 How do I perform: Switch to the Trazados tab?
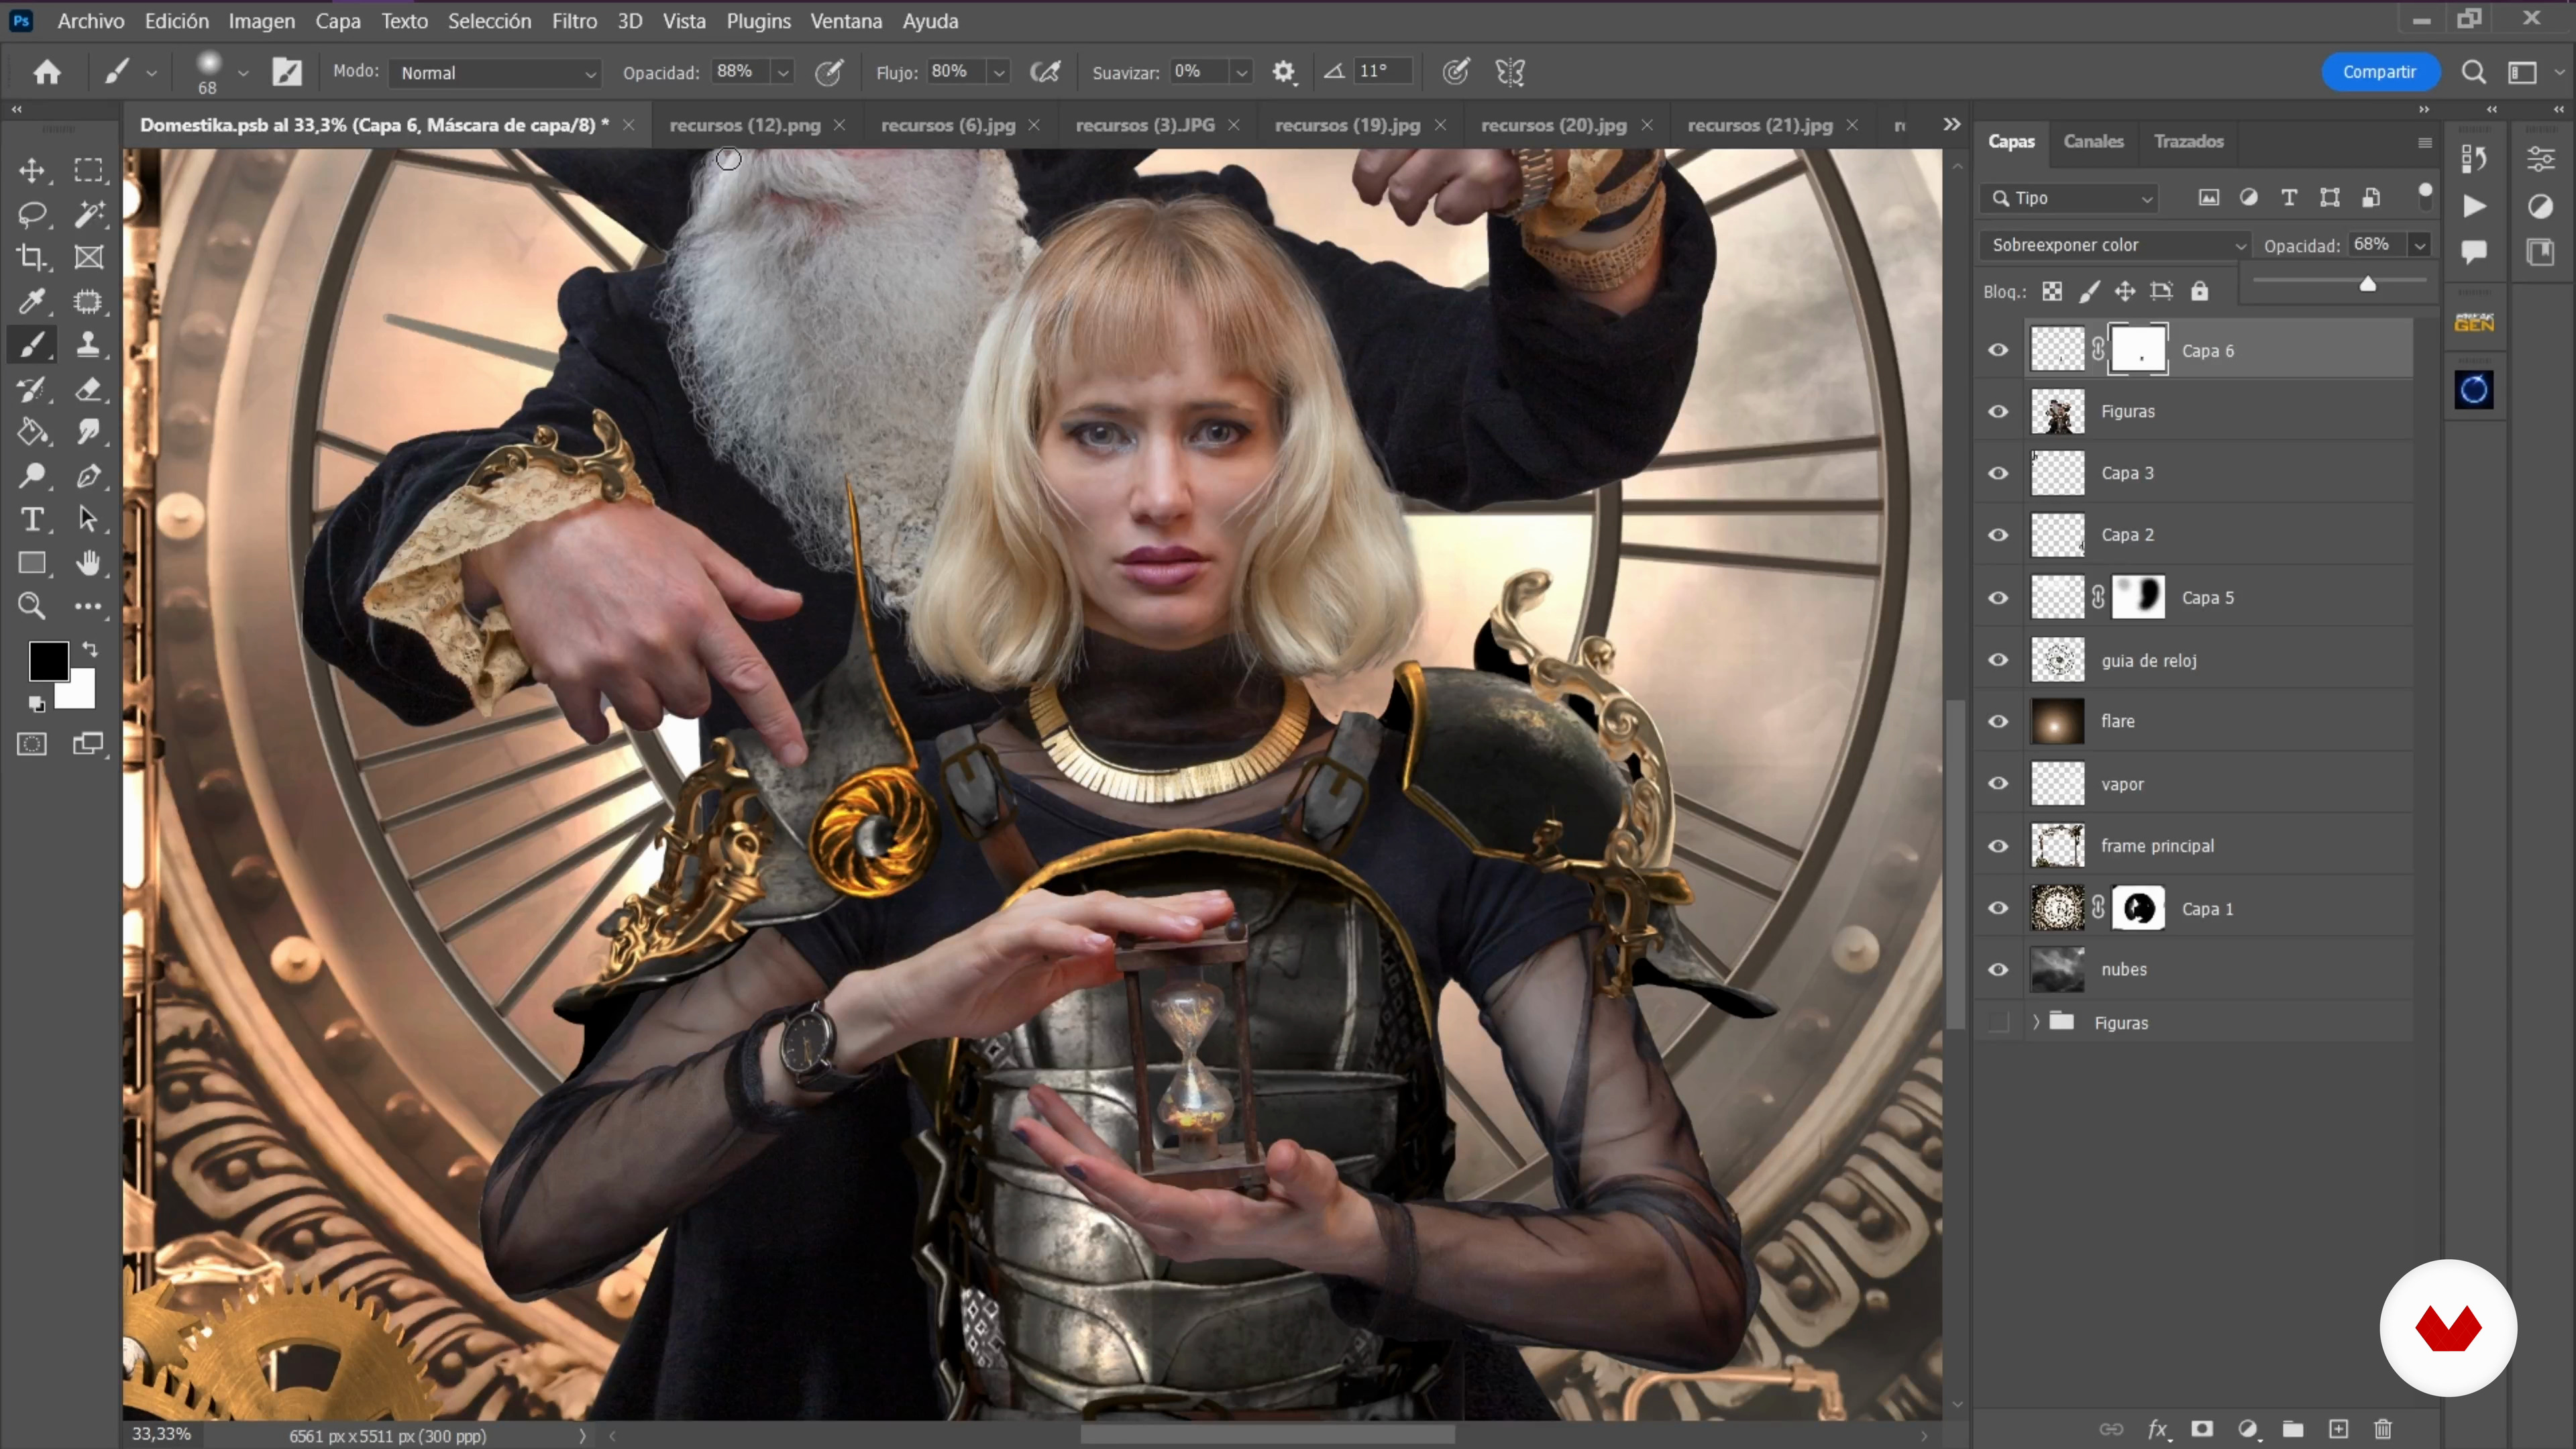pyautogui.click(x=2188, y=141)
